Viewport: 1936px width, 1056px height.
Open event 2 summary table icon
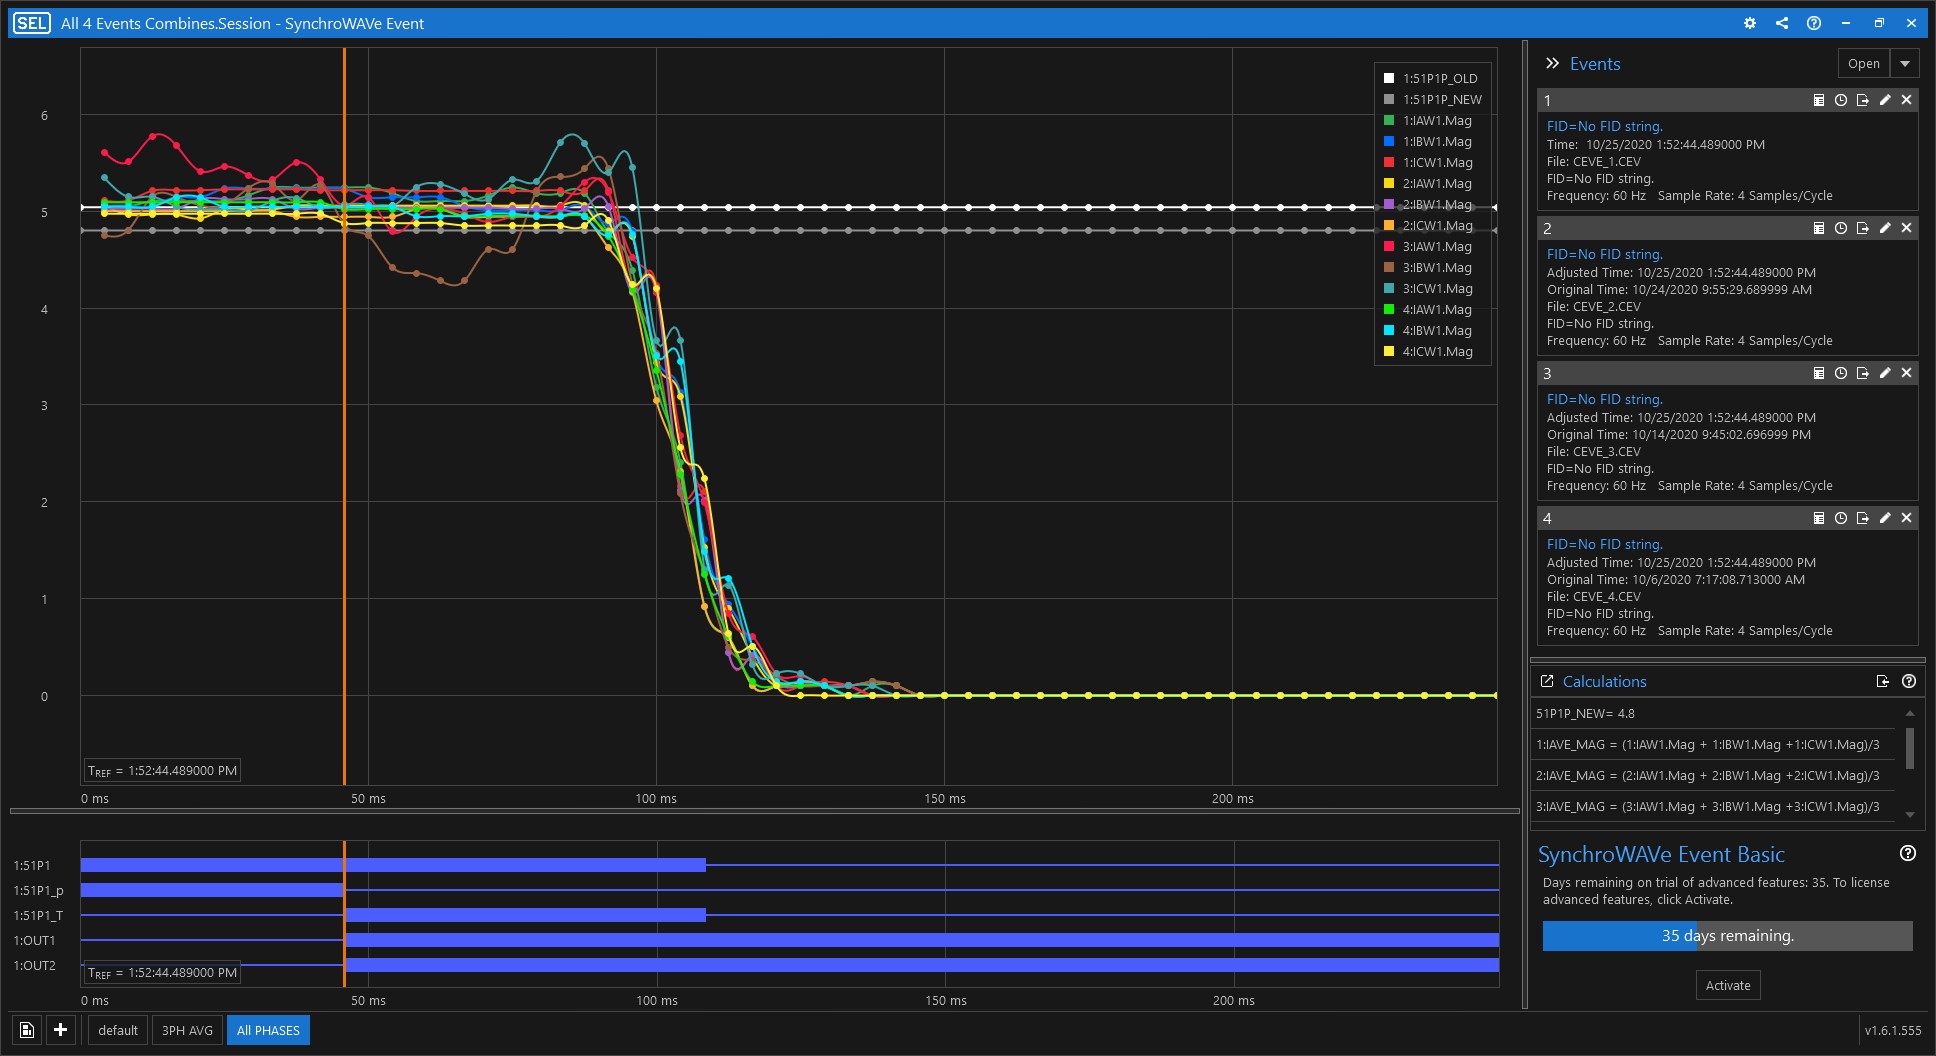click(1819, 228)
